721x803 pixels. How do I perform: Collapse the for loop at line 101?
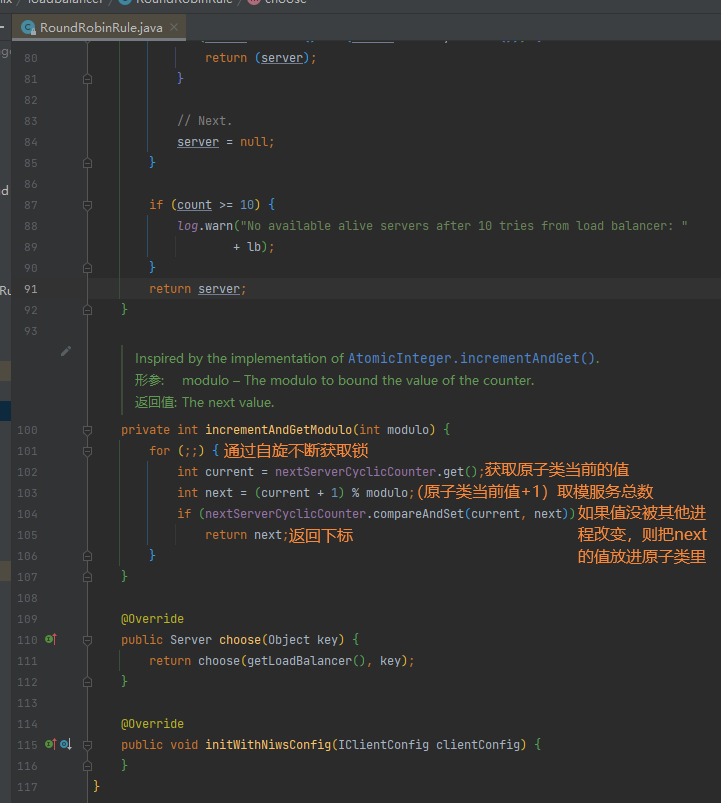88,451
